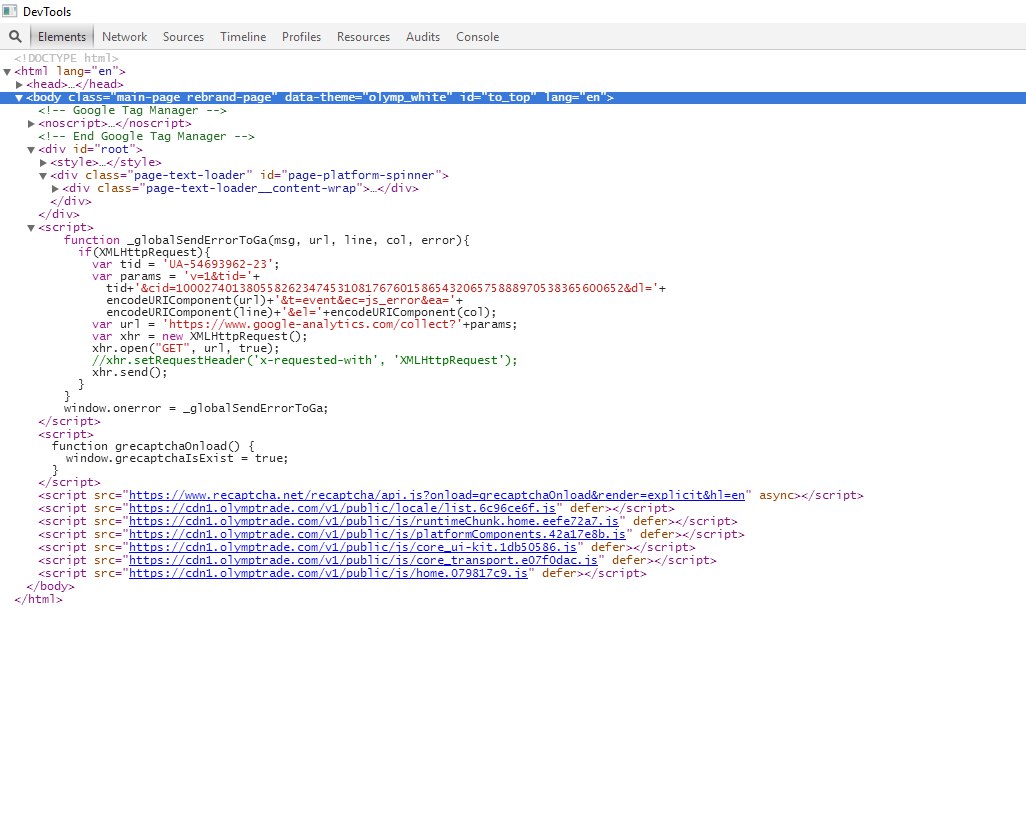Click the if(XMLHttpRequest){ line
Screen dimensions: 1026x828
[145, 253]
